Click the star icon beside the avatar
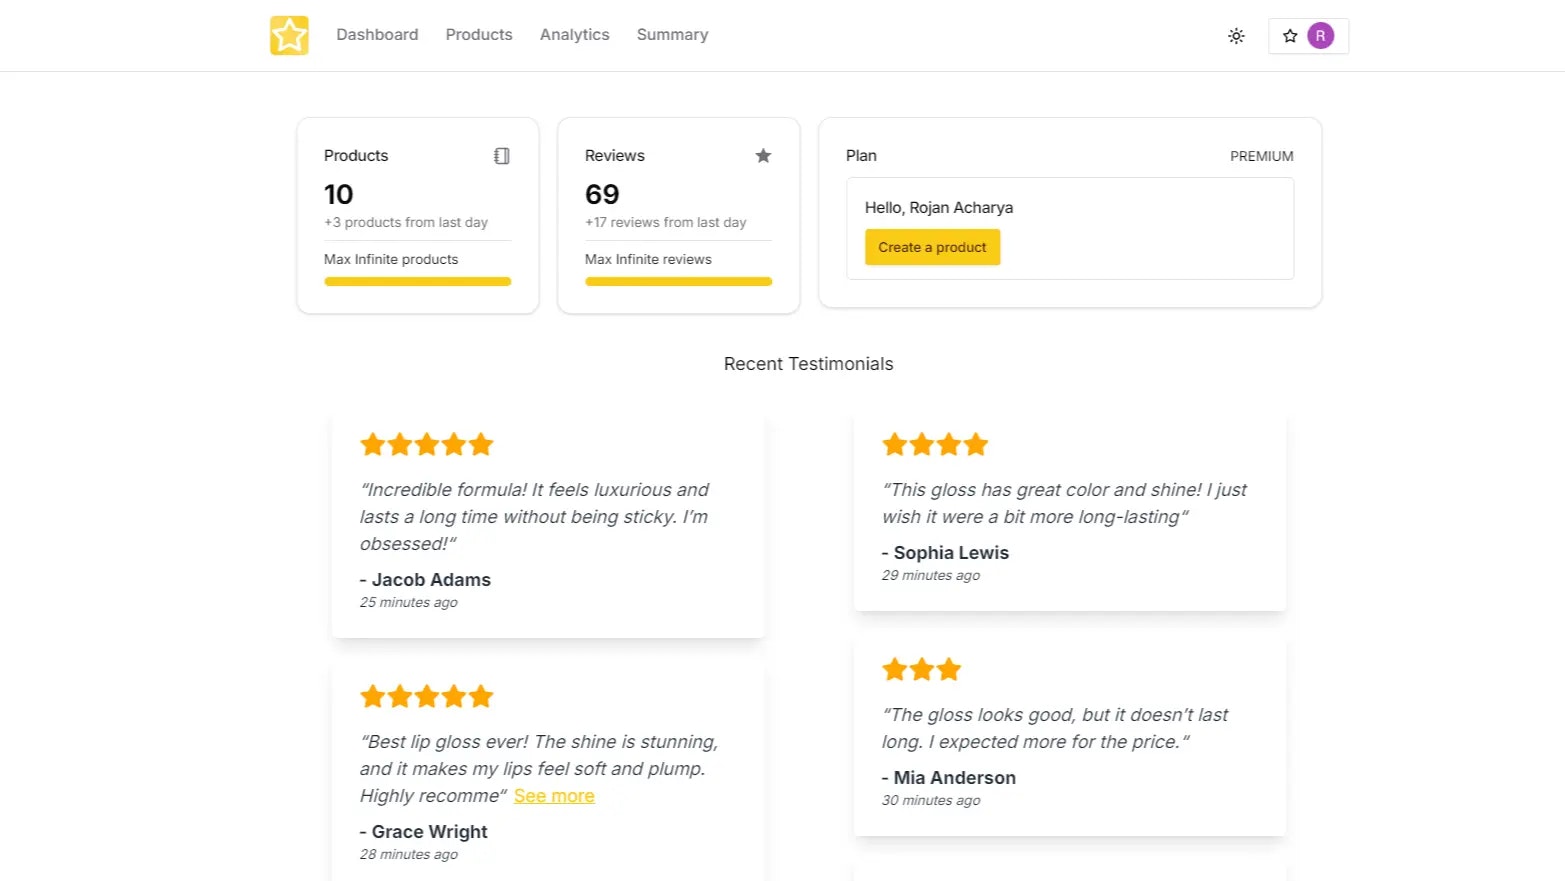Viewport: 1565px width, 881px height. pyautogui.click(x=1290, y=36)
